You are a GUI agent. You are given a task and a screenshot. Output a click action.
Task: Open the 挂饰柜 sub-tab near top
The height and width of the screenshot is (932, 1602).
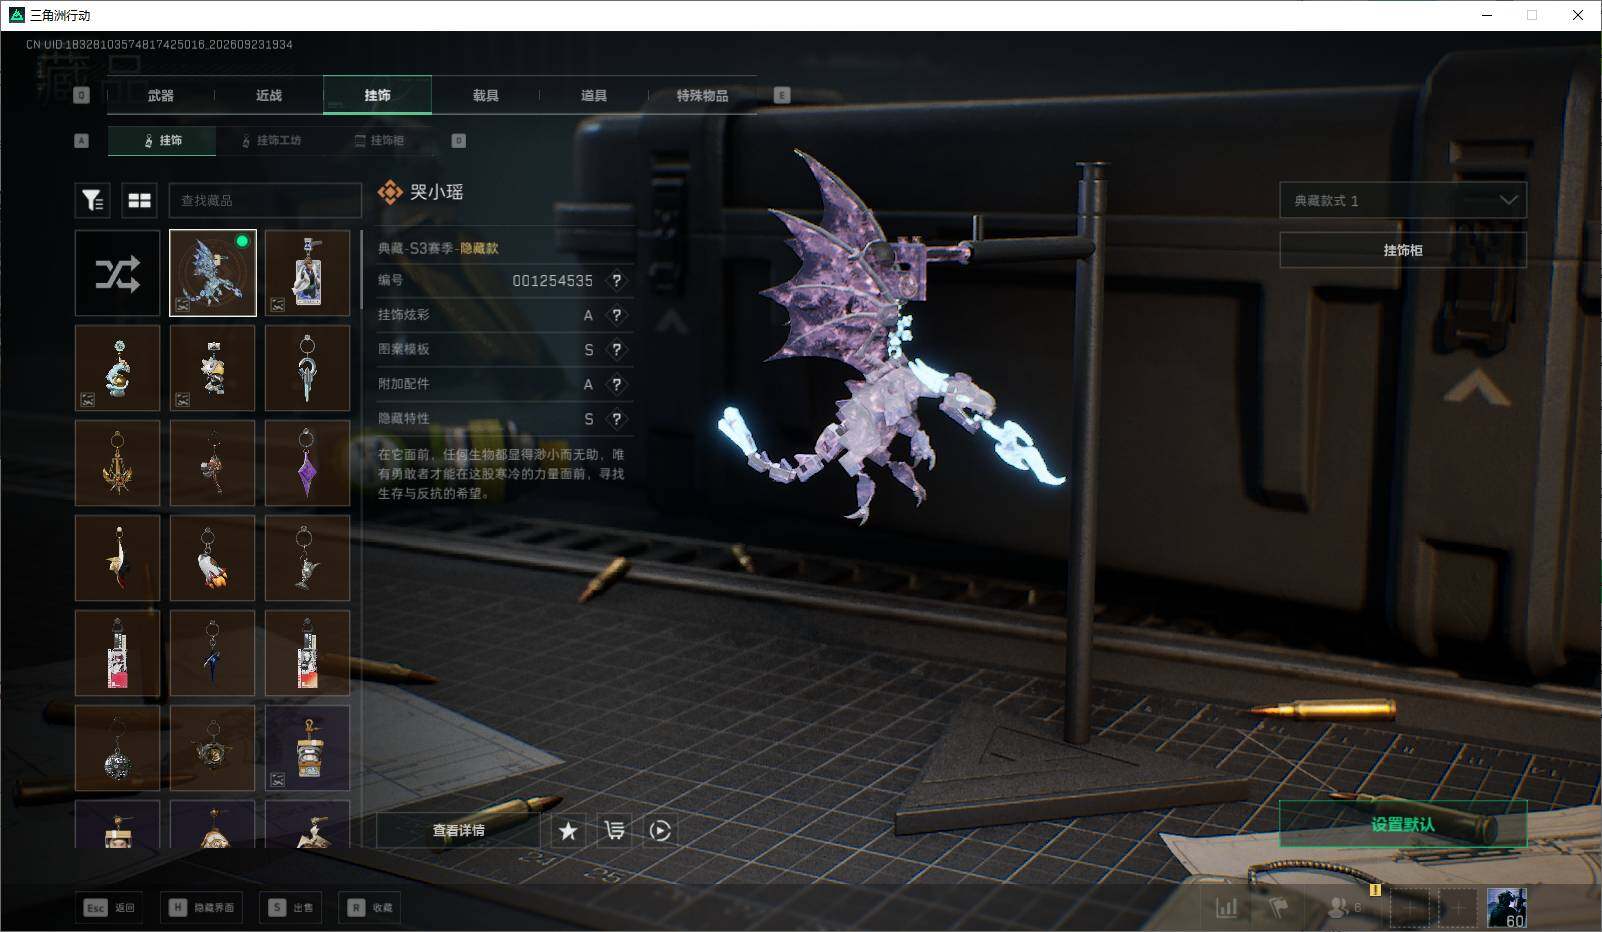(x=380, y=141)
